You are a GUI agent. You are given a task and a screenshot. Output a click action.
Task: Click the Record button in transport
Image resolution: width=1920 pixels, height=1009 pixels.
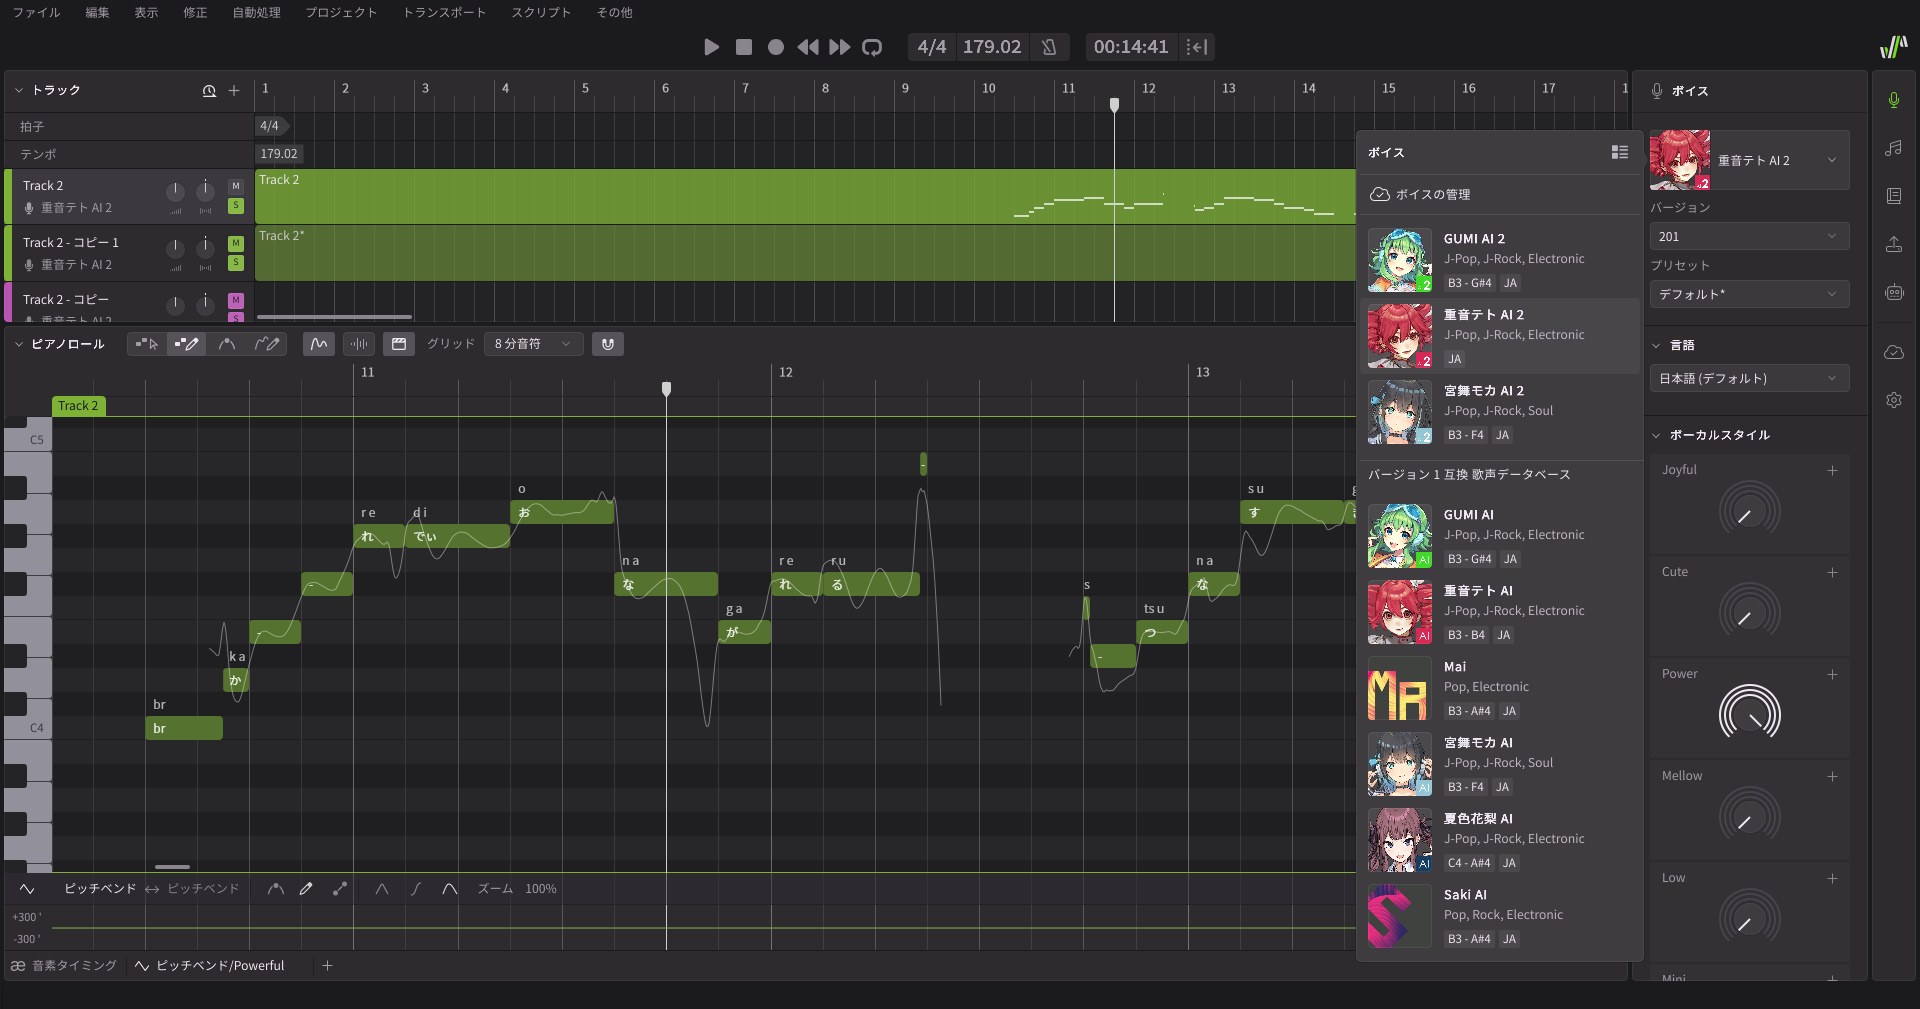tap(775, 47)
